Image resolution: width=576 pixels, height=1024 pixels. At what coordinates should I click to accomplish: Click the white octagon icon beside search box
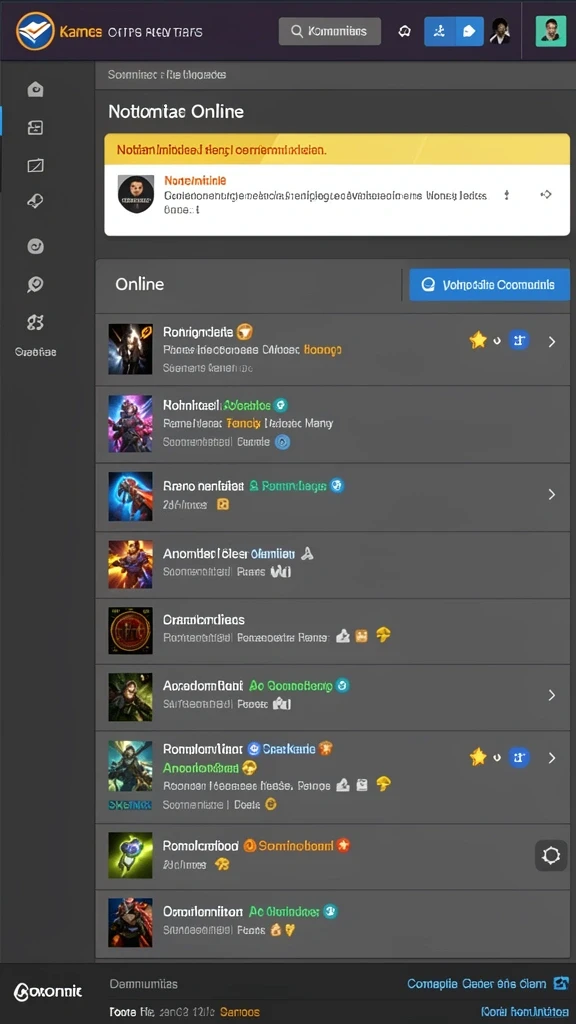(x=404, y=31)
